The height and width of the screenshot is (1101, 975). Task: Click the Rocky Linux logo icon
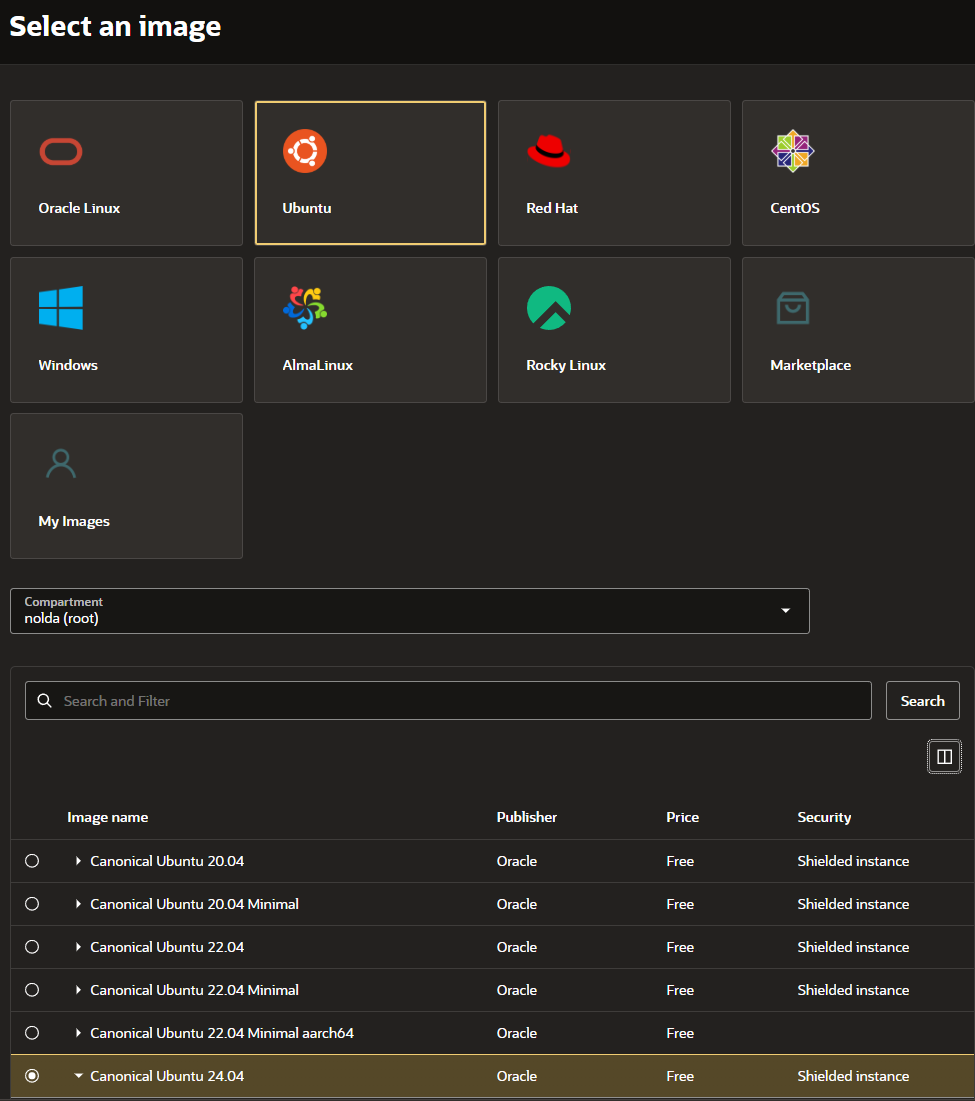pyautogui.click(x=549, y=308)
